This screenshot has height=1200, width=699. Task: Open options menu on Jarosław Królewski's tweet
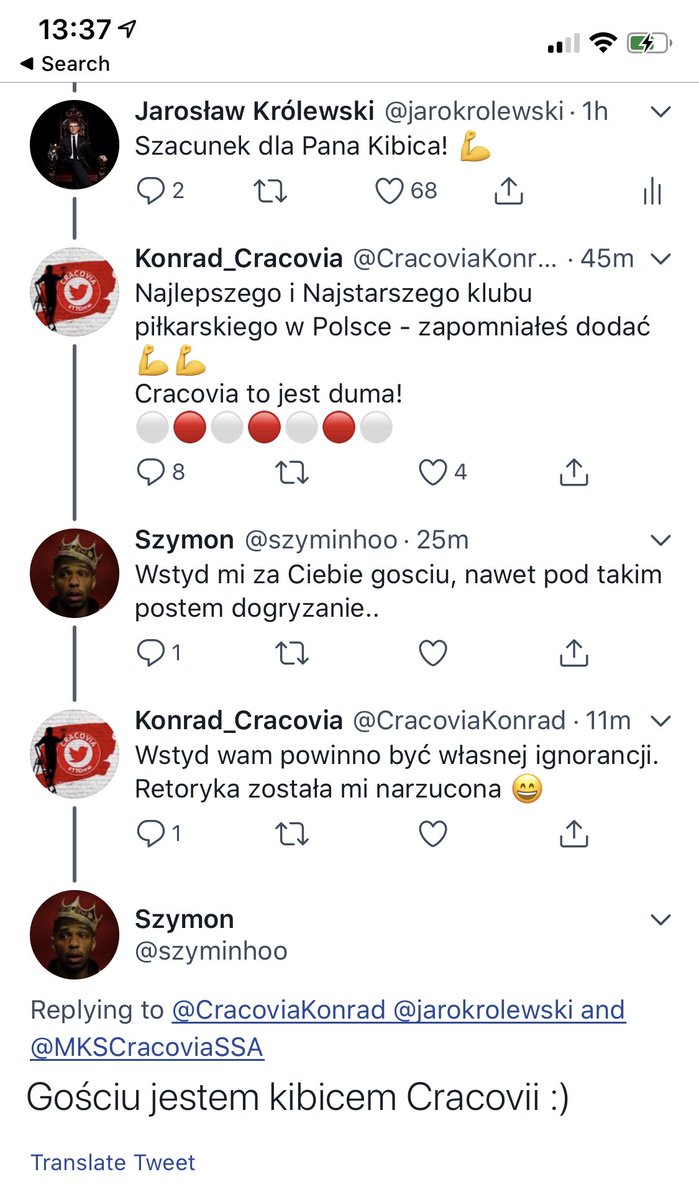659,111
